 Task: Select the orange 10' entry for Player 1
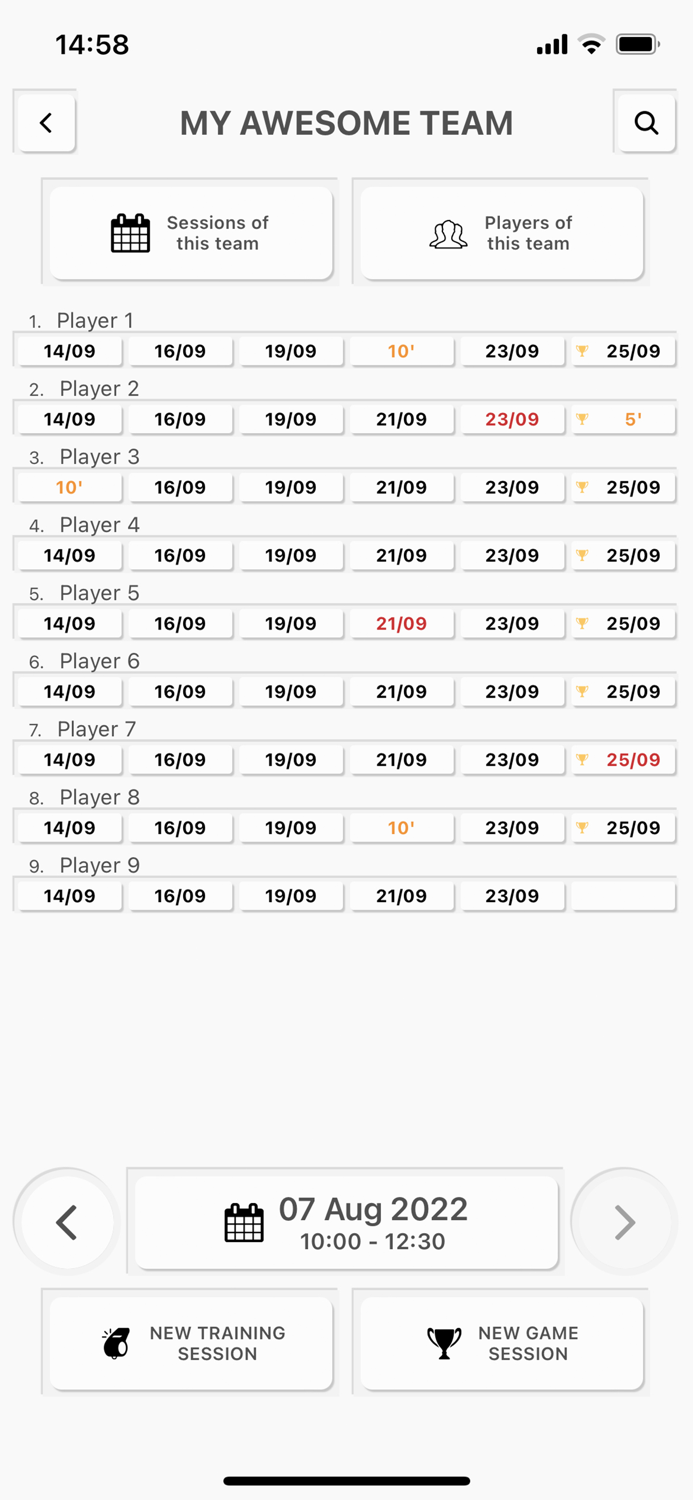point(402,351)
